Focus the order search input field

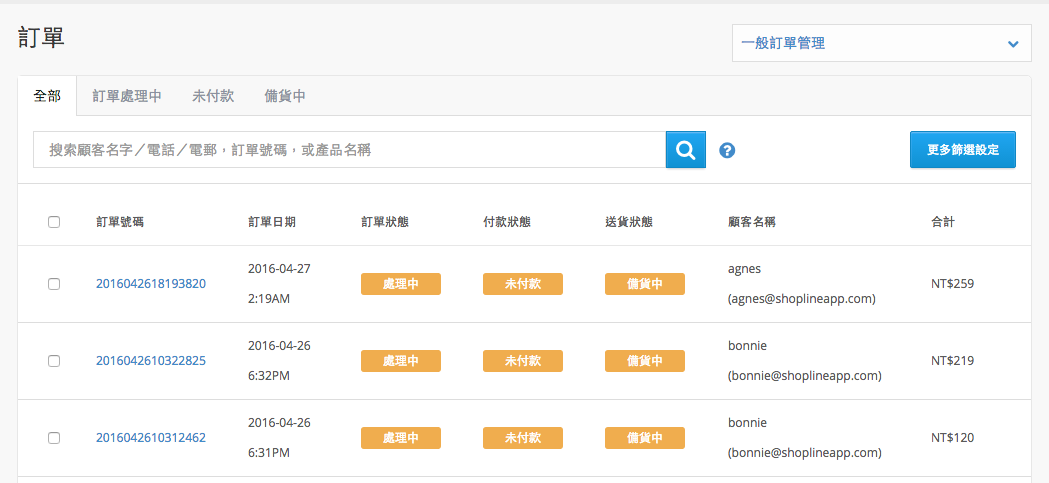point(349,149)
